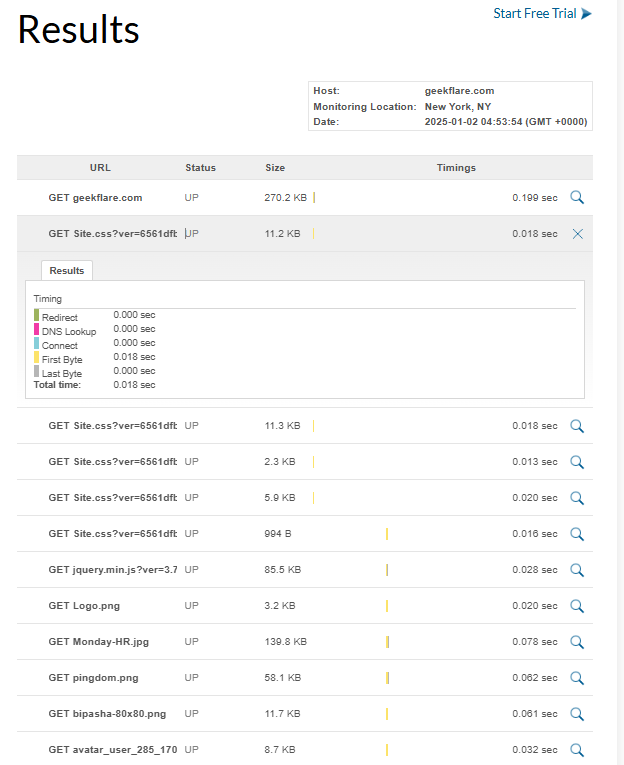
Task: Click GET Logo.png URL
Action: click(x=84, y=606)
